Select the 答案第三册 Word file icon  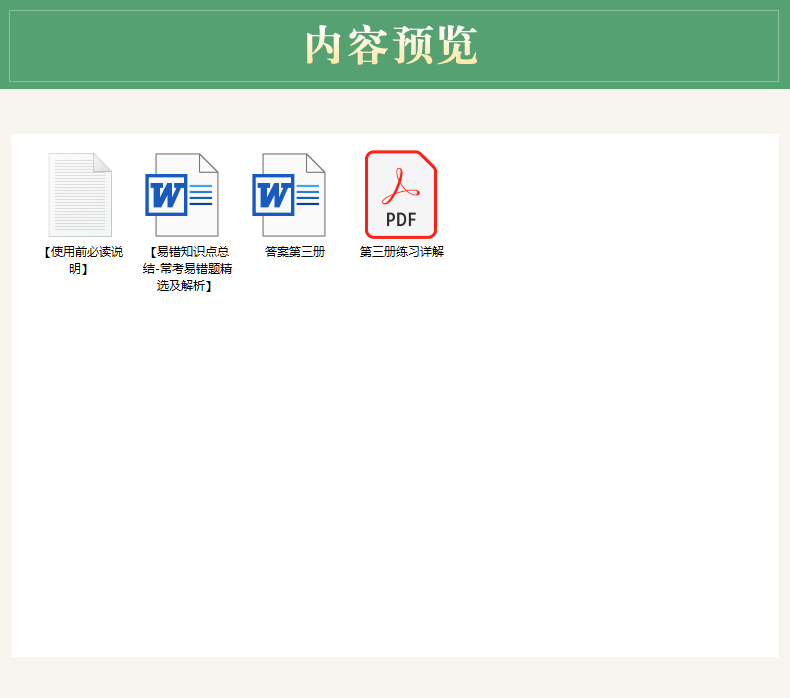(289, 195)
